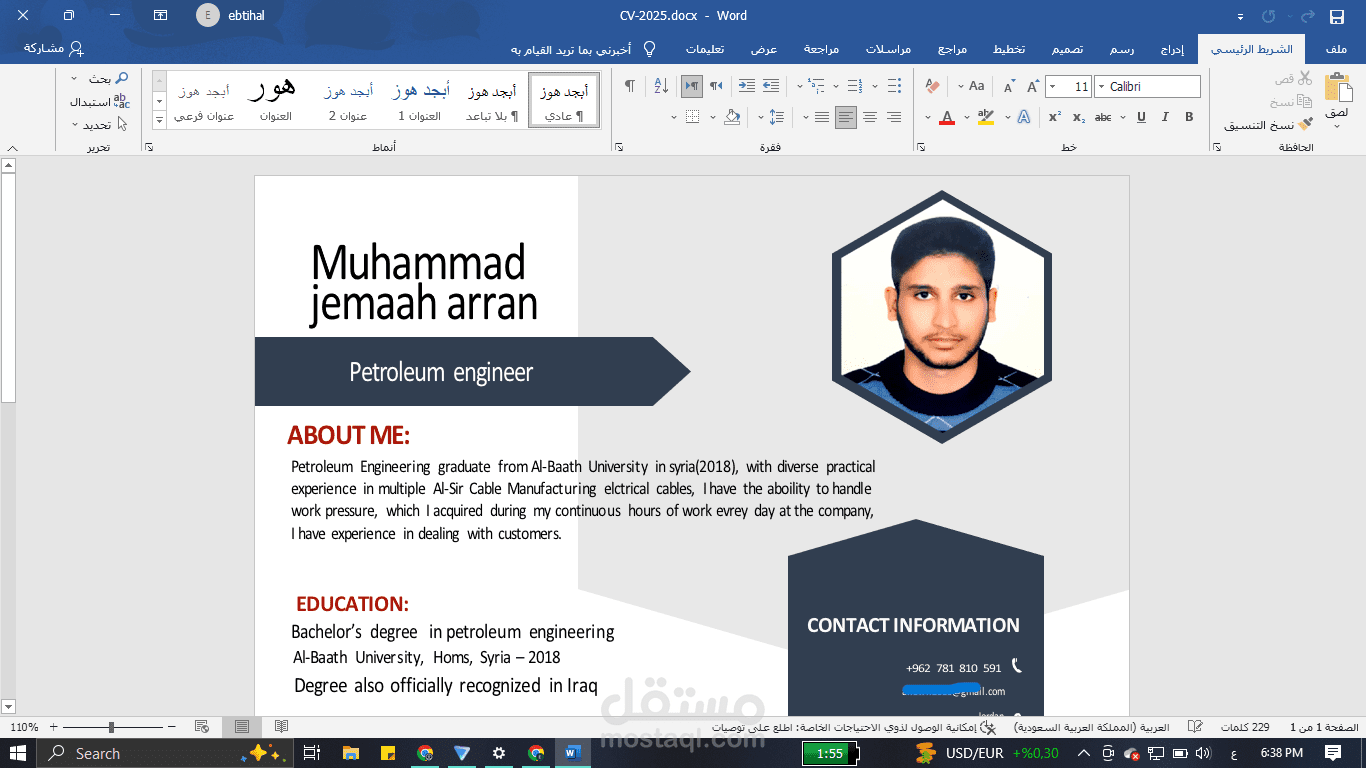
Task: Justify paragraph text
Action: (822, 117)
